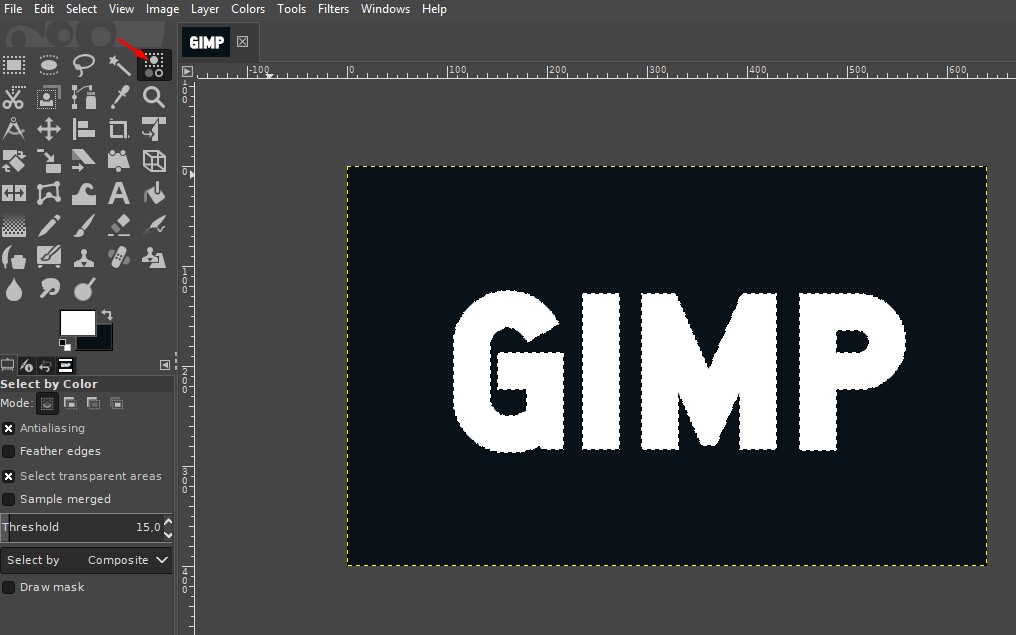Enable the Feather edges option
1016x635 pixels.
point(9,452)
